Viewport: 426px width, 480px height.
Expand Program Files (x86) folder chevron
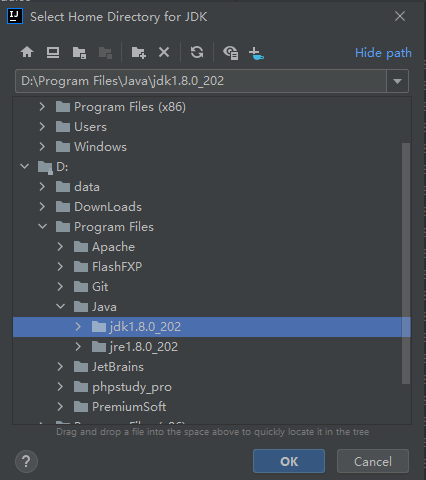click(42, 107)
